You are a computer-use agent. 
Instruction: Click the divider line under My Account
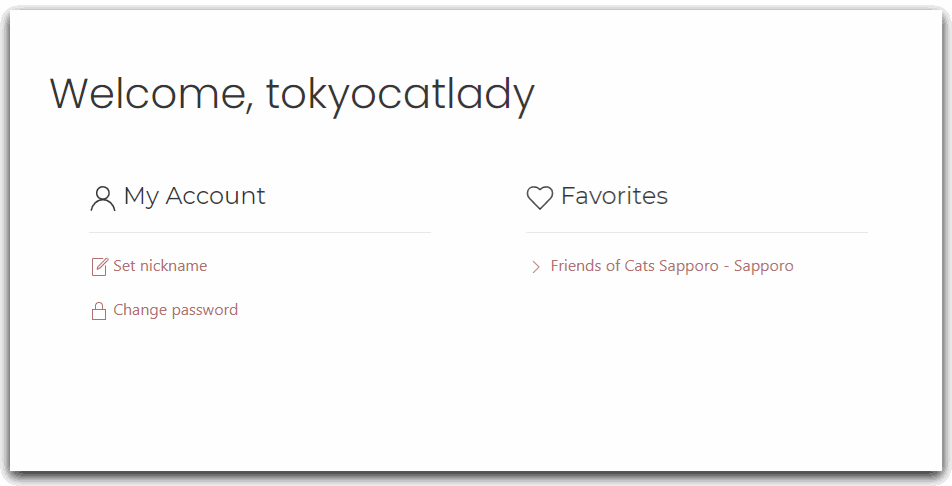coord(260,233)
